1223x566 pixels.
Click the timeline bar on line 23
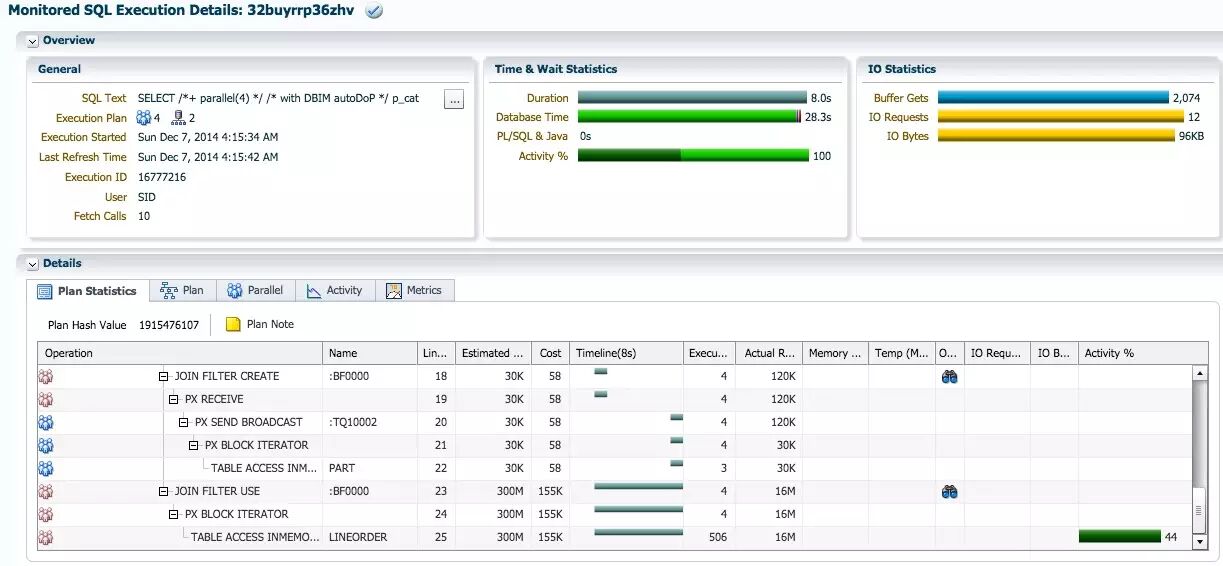(638, 487)
